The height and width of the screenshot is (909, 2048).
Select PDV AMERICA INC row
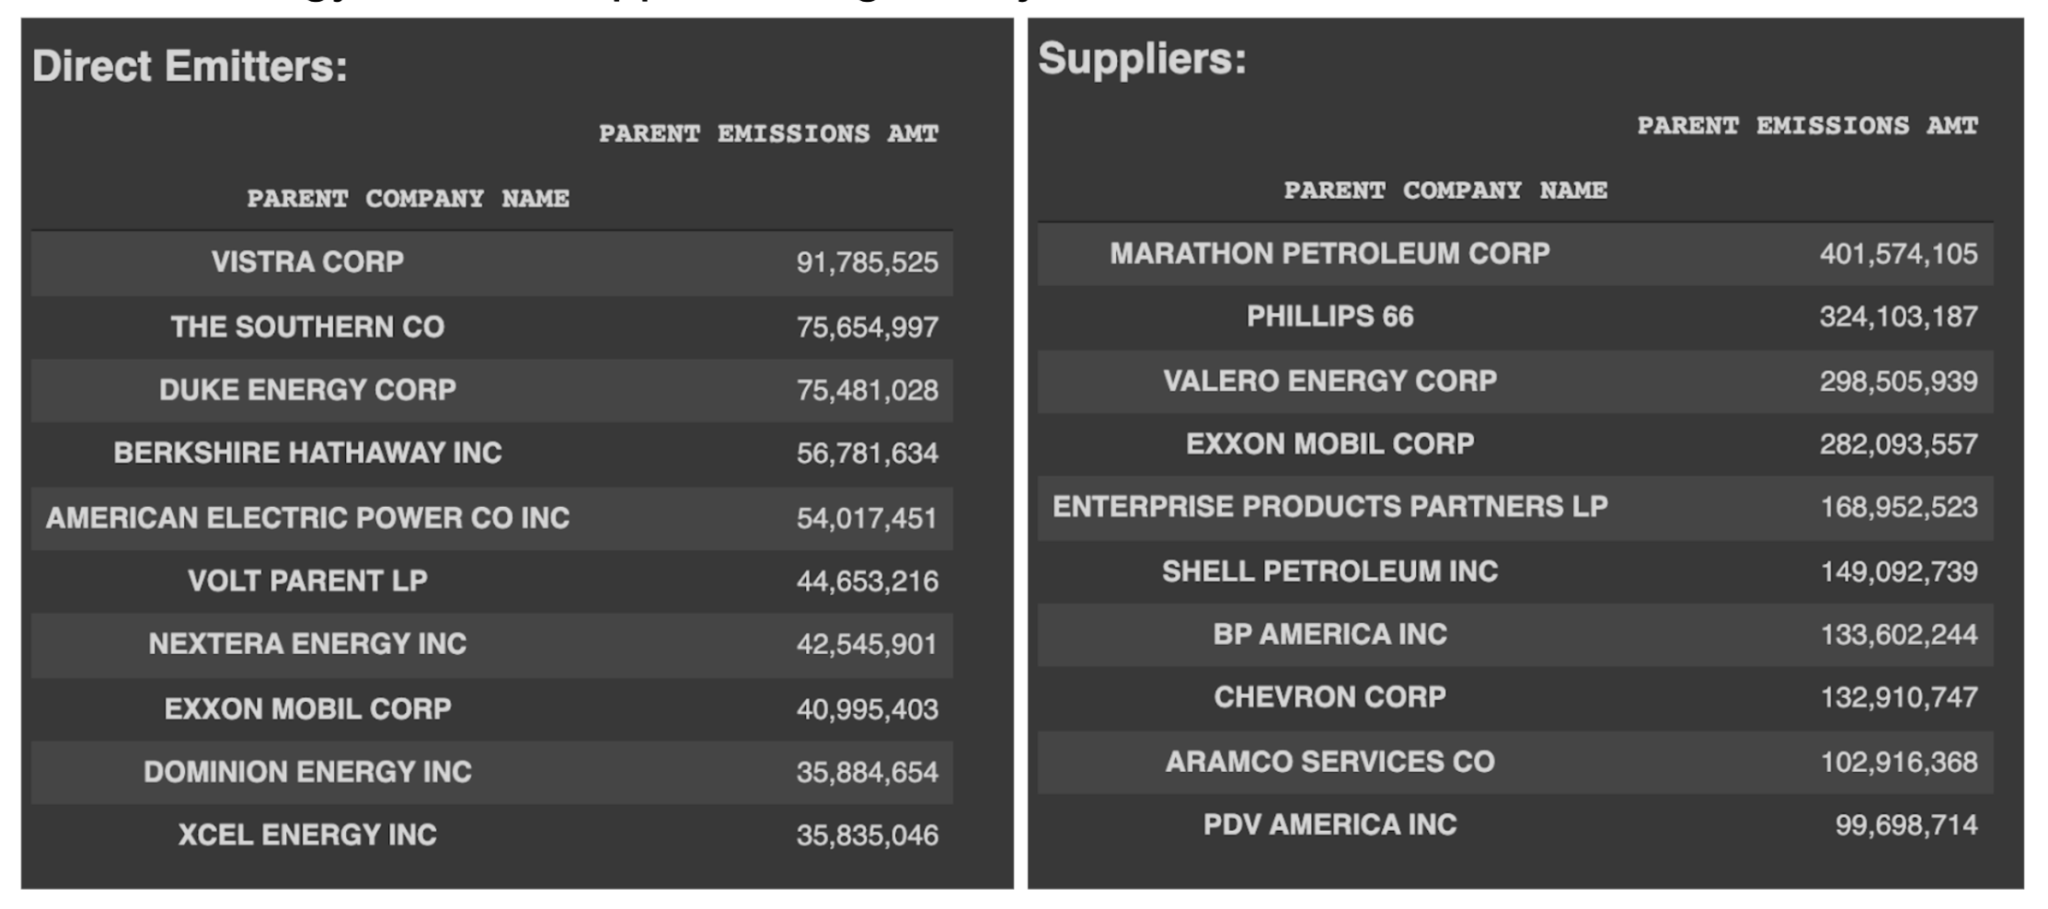click(x=1515, y=825)
